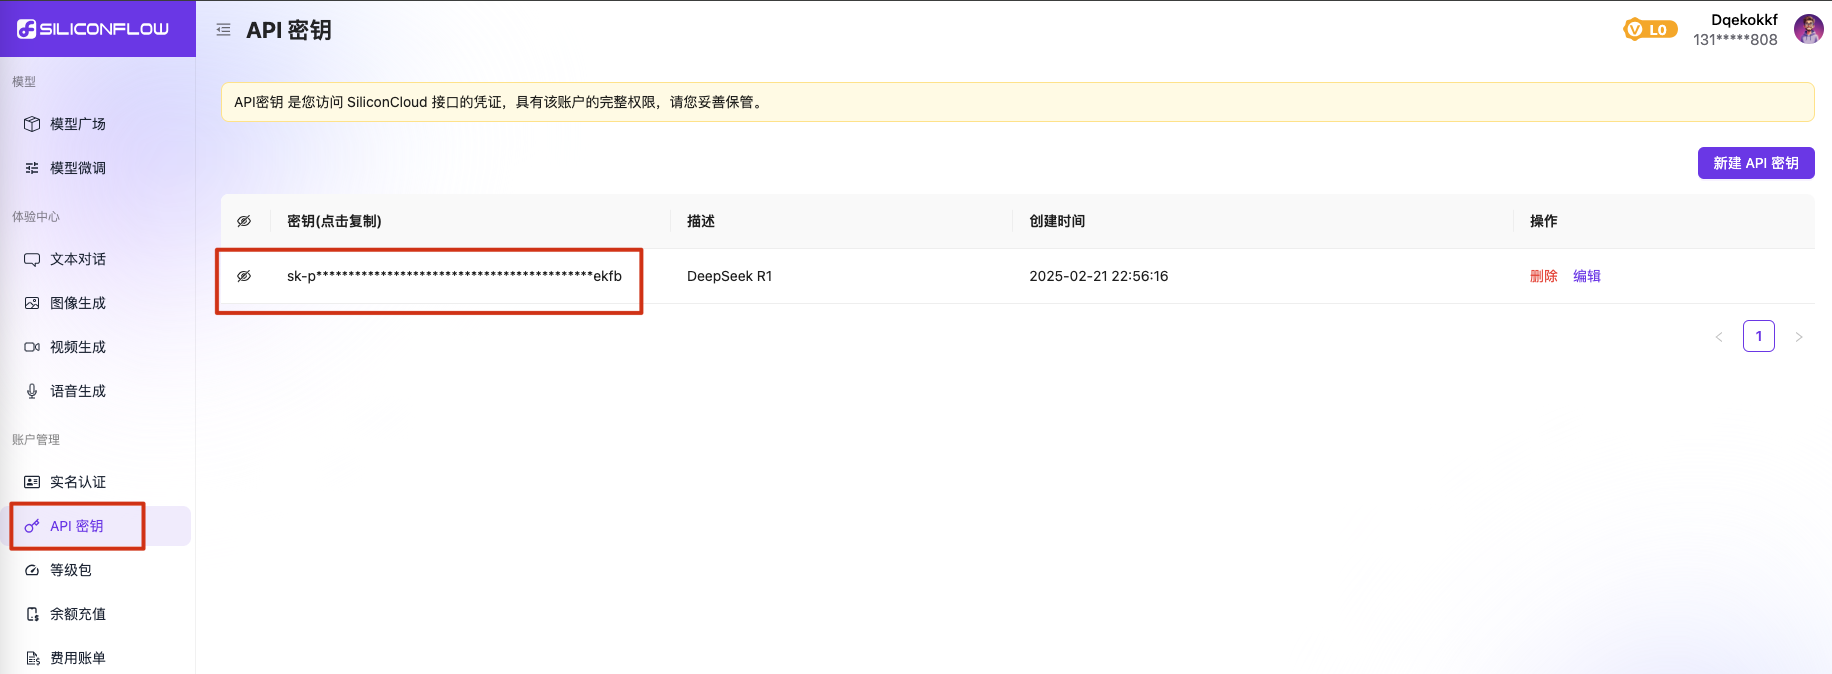Edit the DeepSeek R1 key via 编辑
This screenshot has height=674, width=1832.
[x=1586, y=276]
